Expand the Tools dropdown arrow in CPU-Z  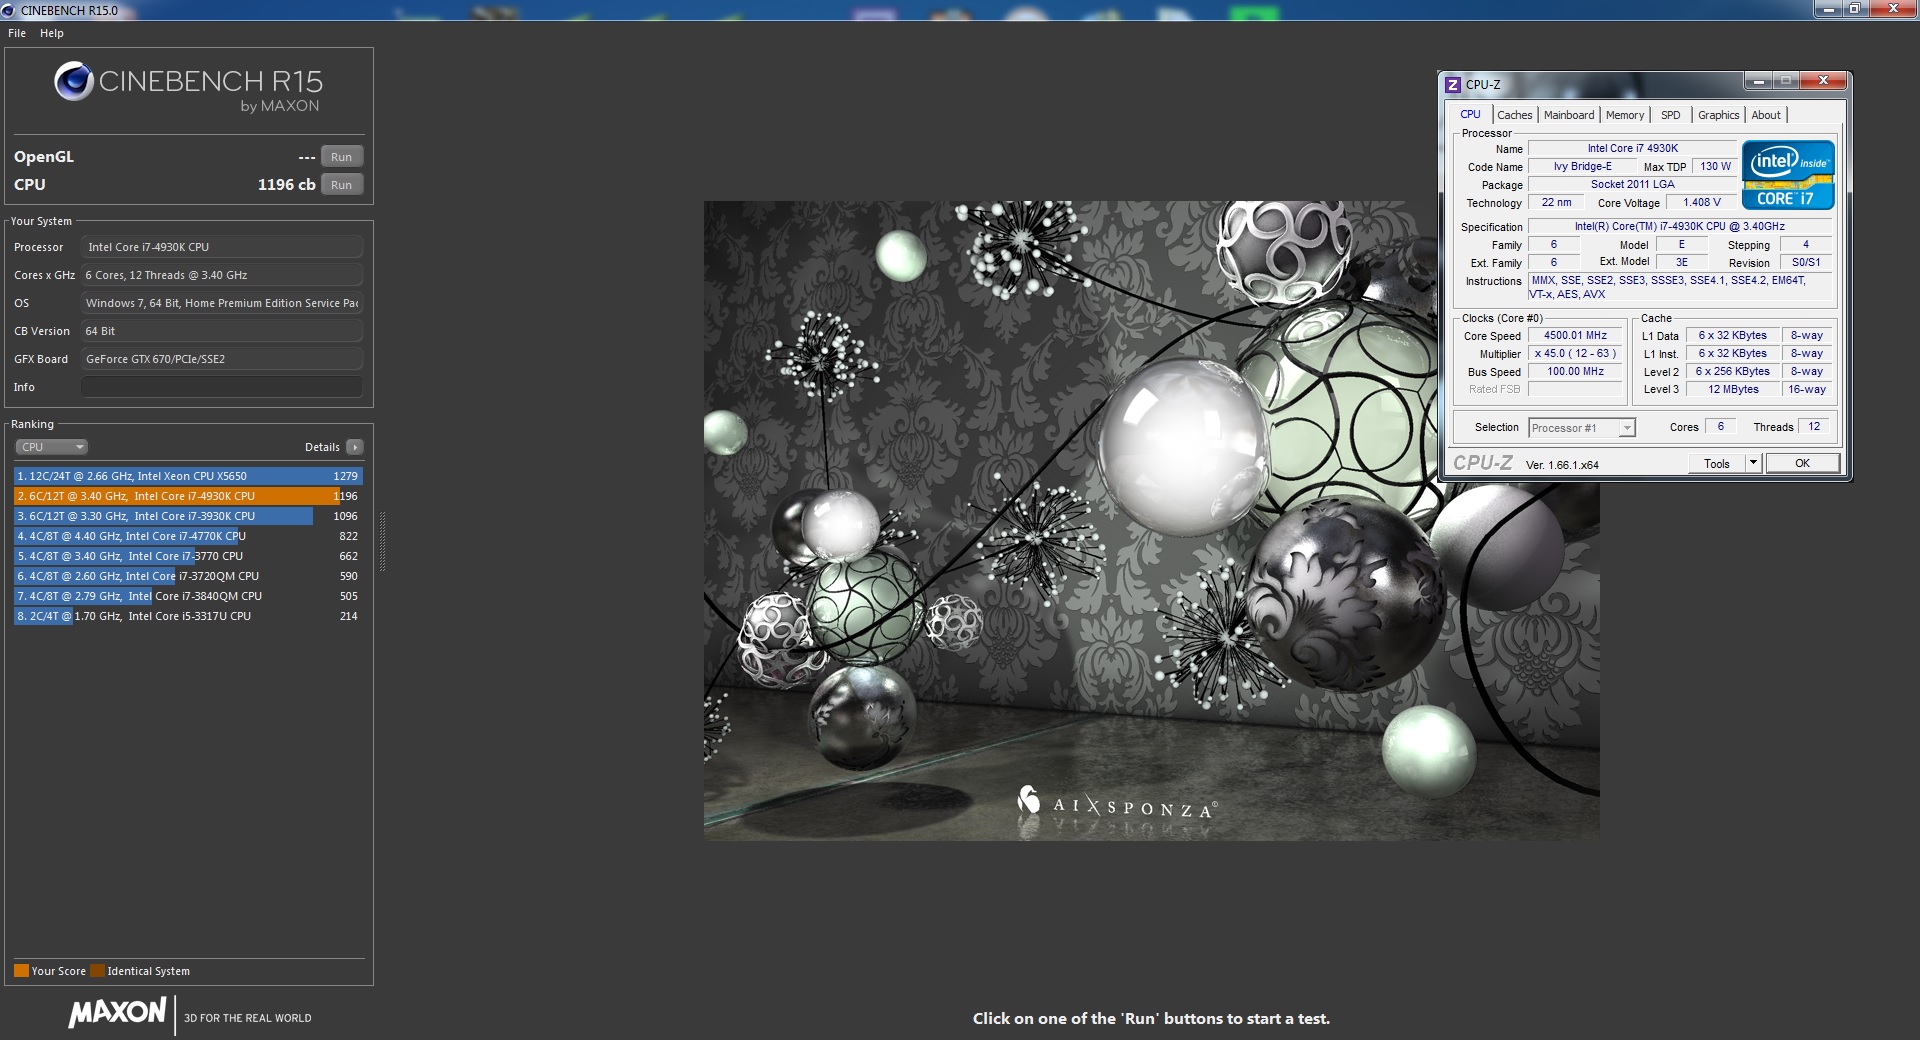1753,463
